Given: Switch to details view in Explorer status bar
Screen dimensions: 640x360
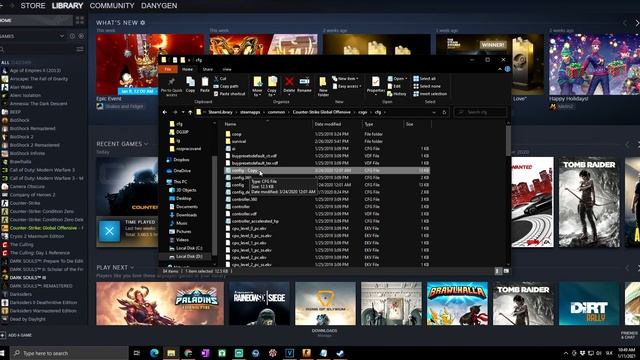Looking at the screenshot, I should (498, 271).
